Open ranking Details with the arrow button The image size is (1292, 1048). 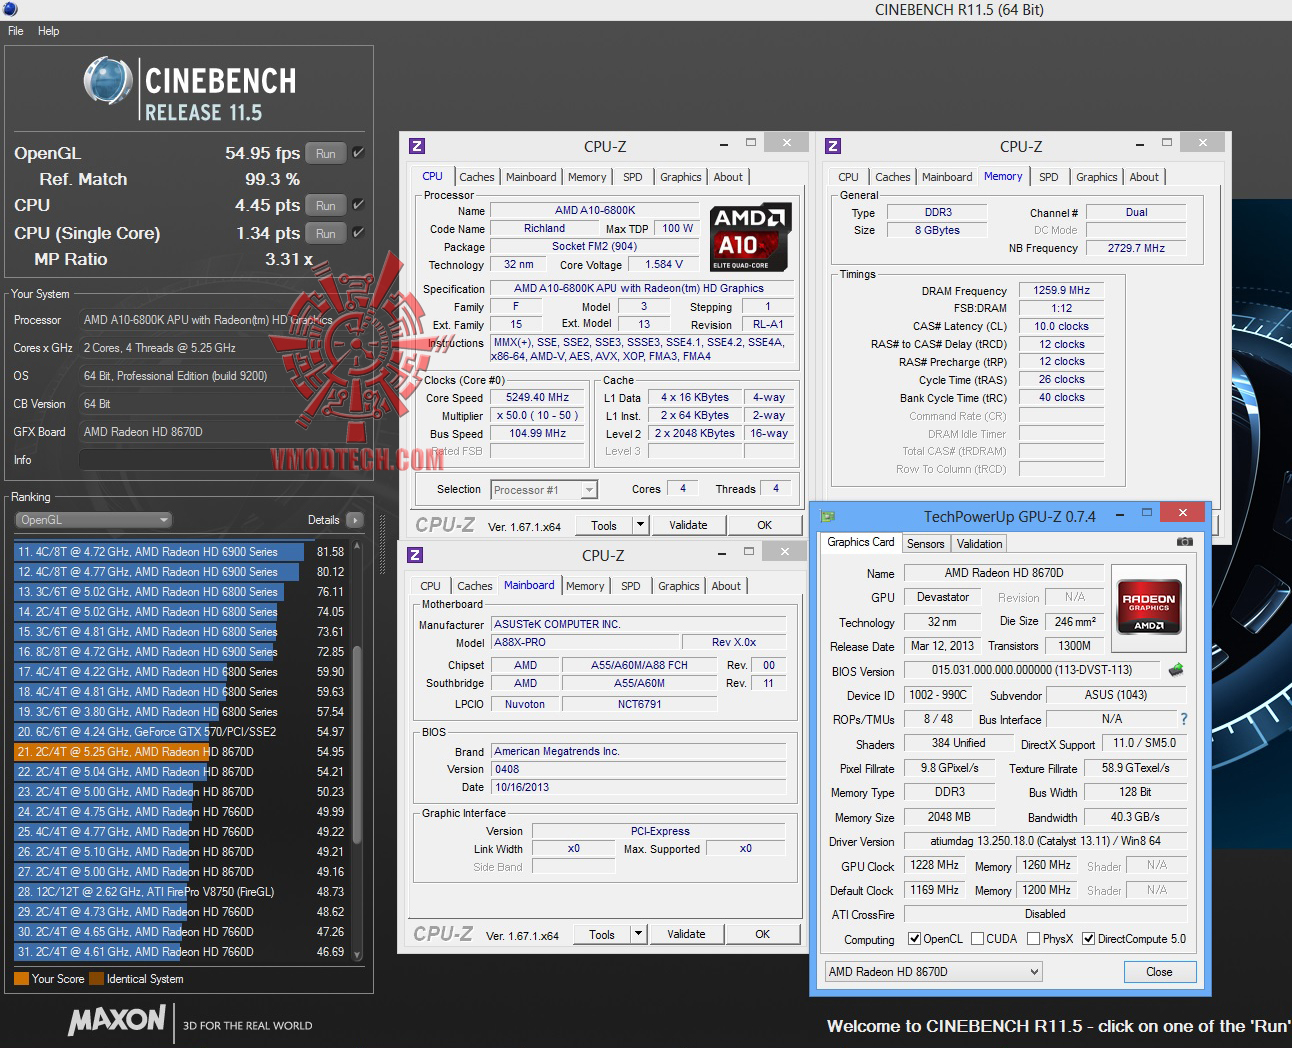pos(355,520)
